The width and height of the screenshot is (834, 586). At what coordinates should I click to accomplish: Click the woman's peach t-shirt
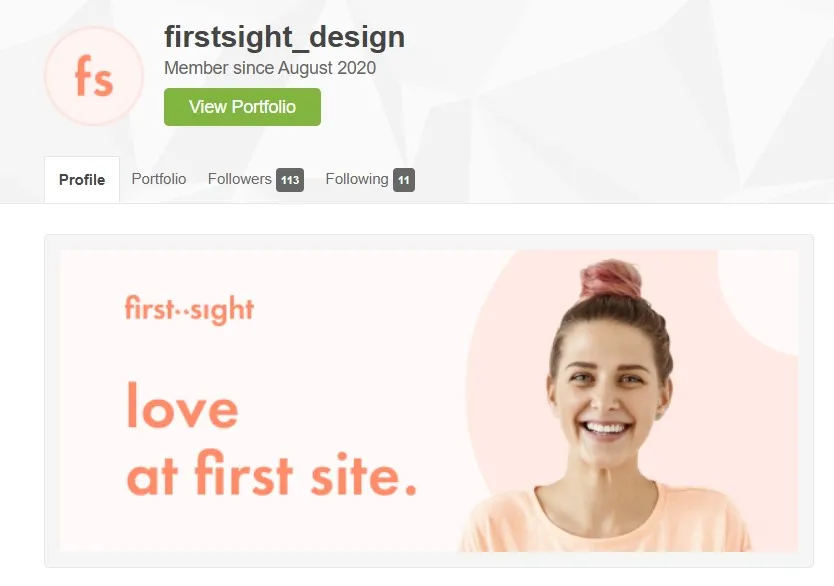[605, 521]
